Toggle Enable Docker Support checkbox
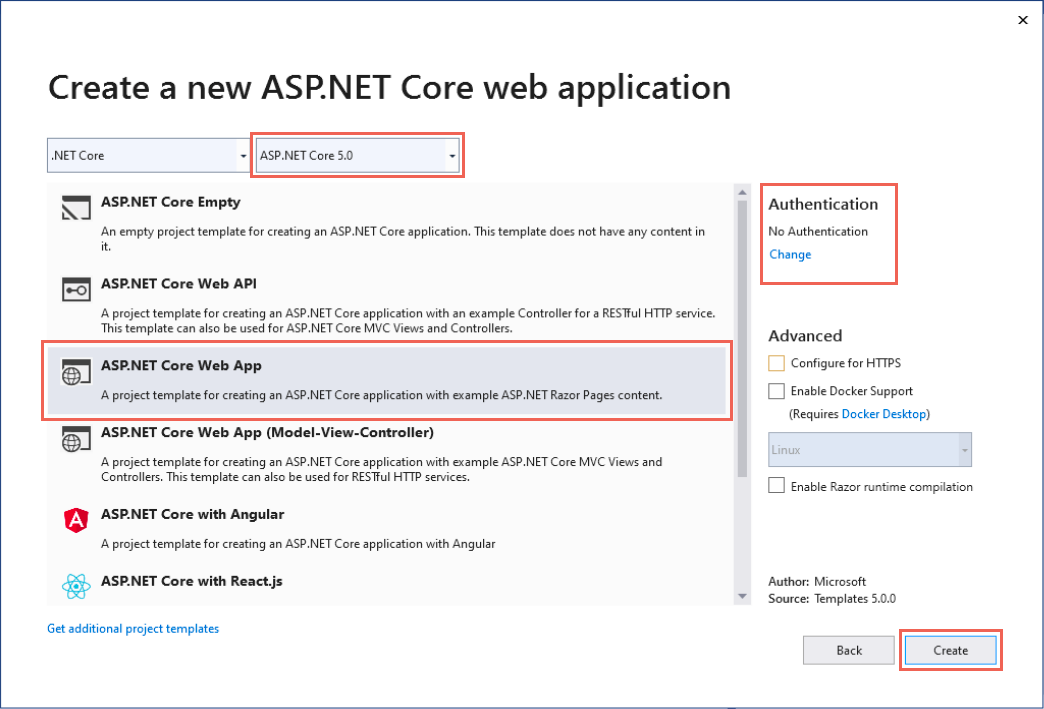The width and height of the screenshot is (1044, 709). tap(776, 391)
